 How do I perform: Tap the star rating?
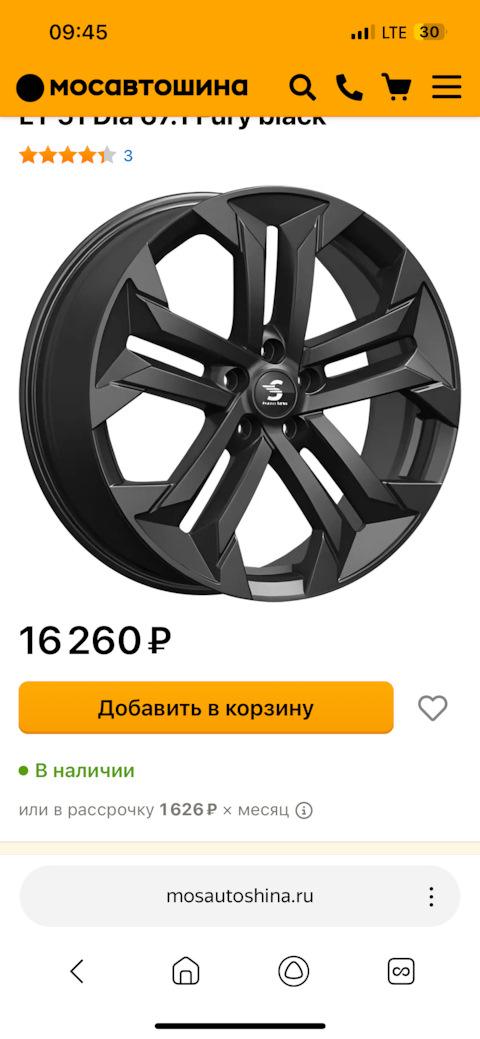pos(68,156)
